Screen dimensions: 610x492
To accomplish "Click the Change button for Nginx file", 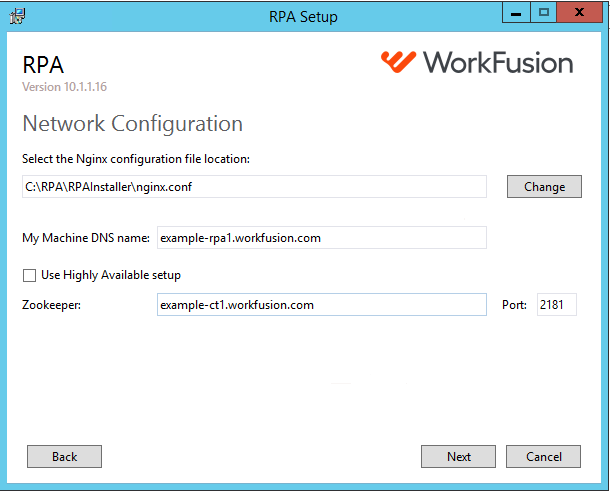I will 544,187.
